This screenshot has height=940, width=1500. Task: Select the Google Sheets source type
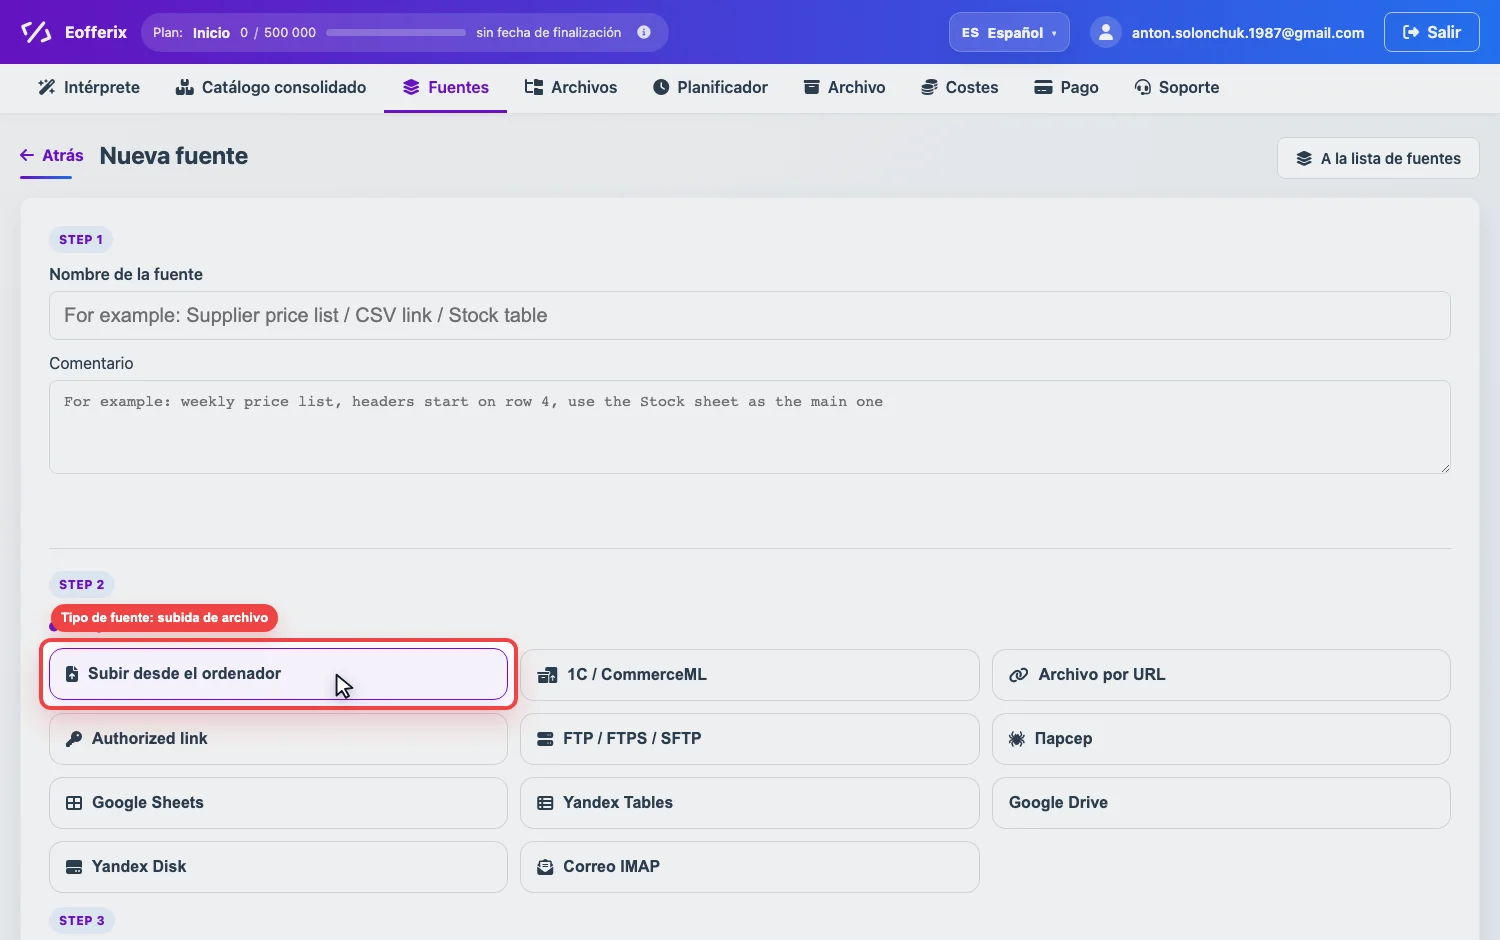tap(278, 803)
